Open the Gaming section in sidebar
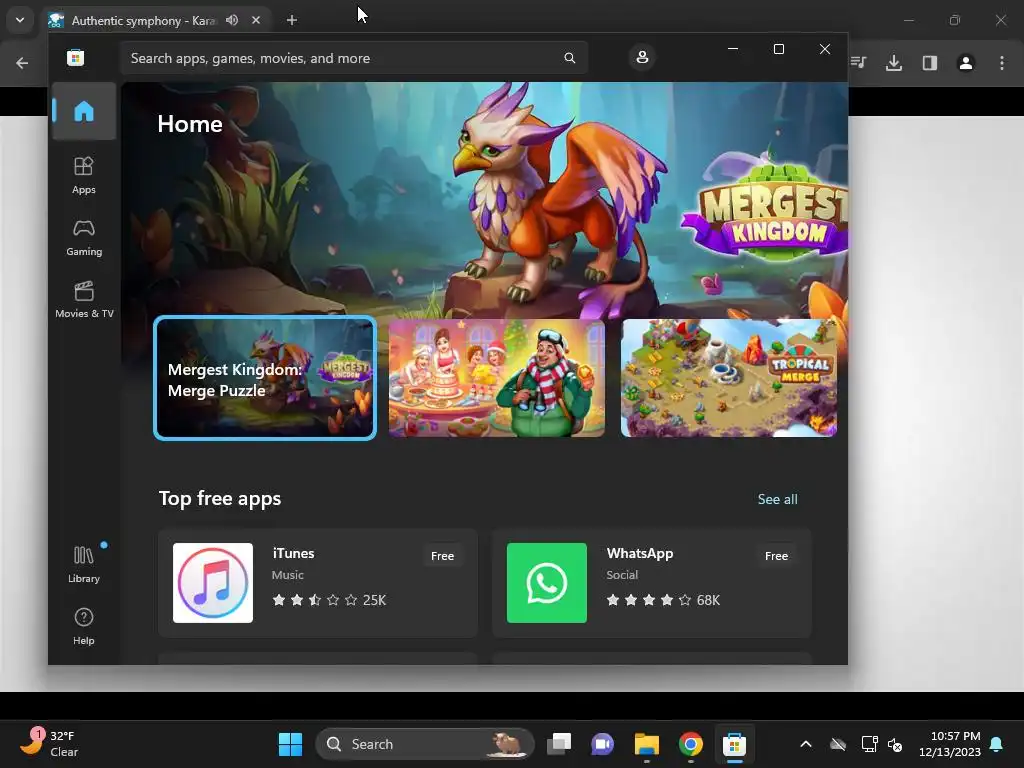 tap(84, 237)
